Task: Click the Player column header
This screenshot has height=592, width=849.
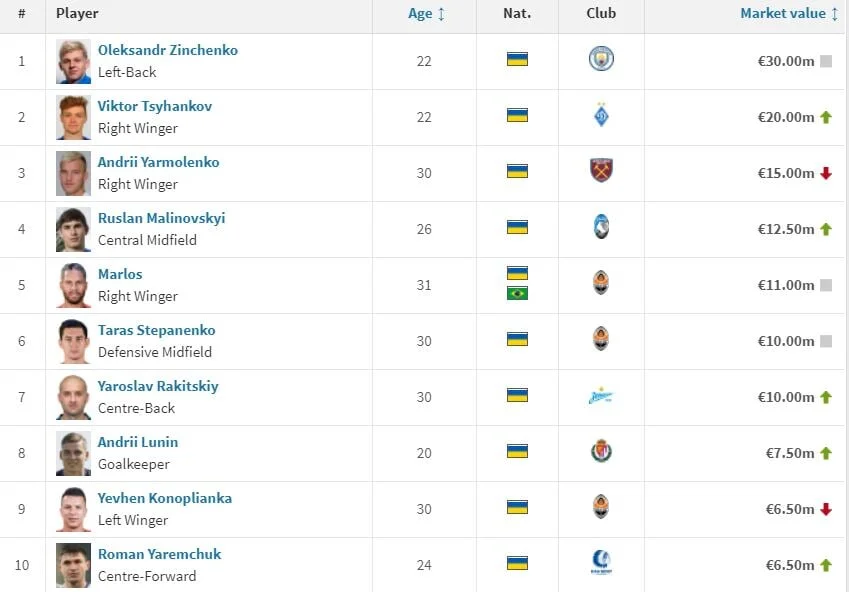Action: click(x=77, y=14)
